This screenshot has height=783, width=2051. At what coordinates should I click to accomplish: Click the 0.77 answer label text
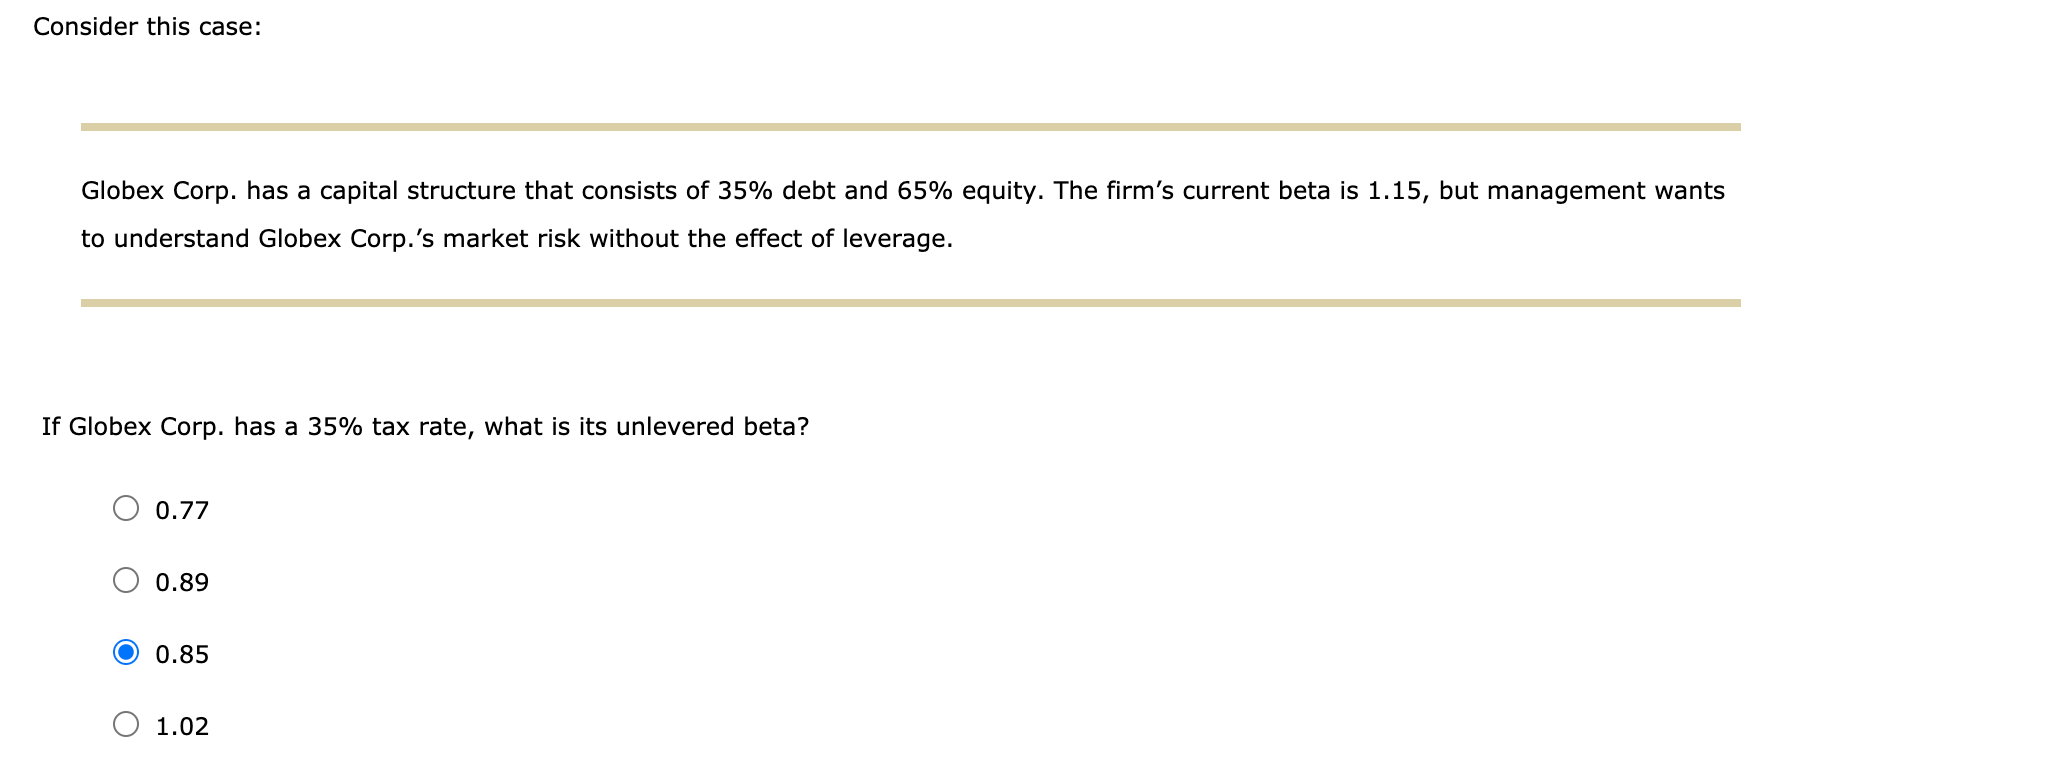(182, 508)
